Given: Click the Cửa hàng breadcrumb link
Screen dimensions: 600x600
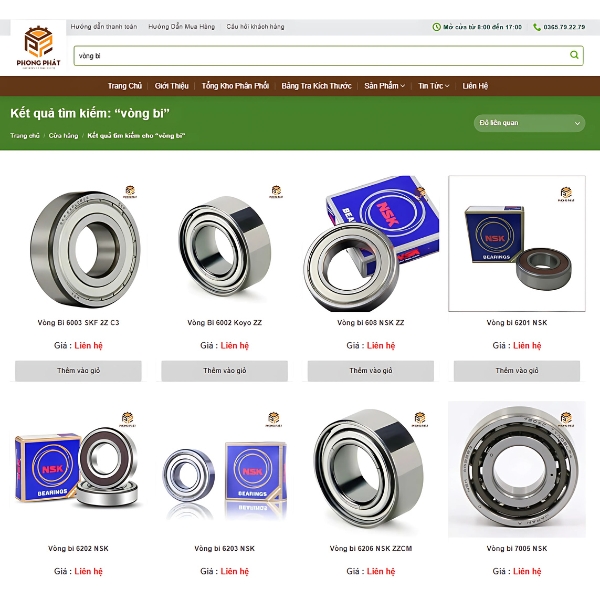Looking at the screenshot, I should (63, 135).
